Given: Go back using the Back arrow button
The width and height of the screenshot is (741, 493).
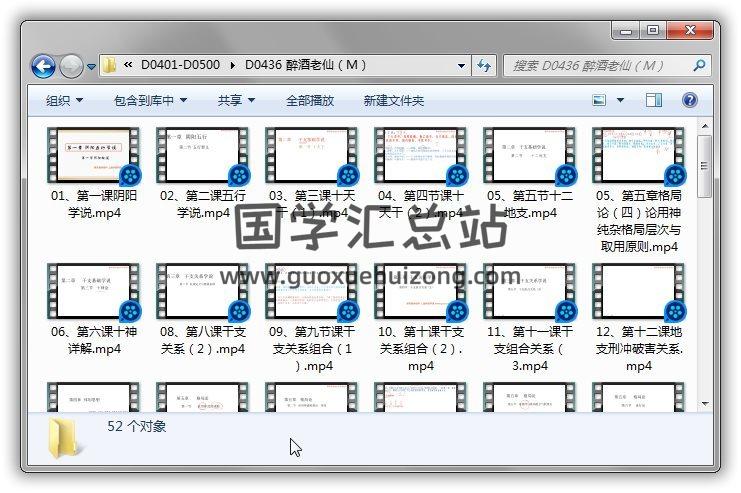Looking at the screenshot, I should click(43, 66).
